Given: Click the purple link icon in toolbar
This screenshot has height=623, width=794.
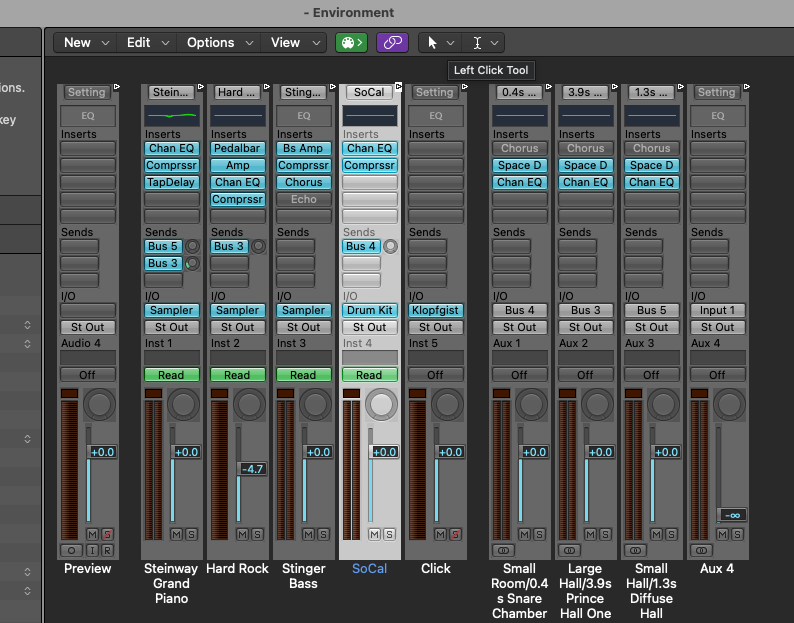Looking at the screenshot, I should coord(392,42).
